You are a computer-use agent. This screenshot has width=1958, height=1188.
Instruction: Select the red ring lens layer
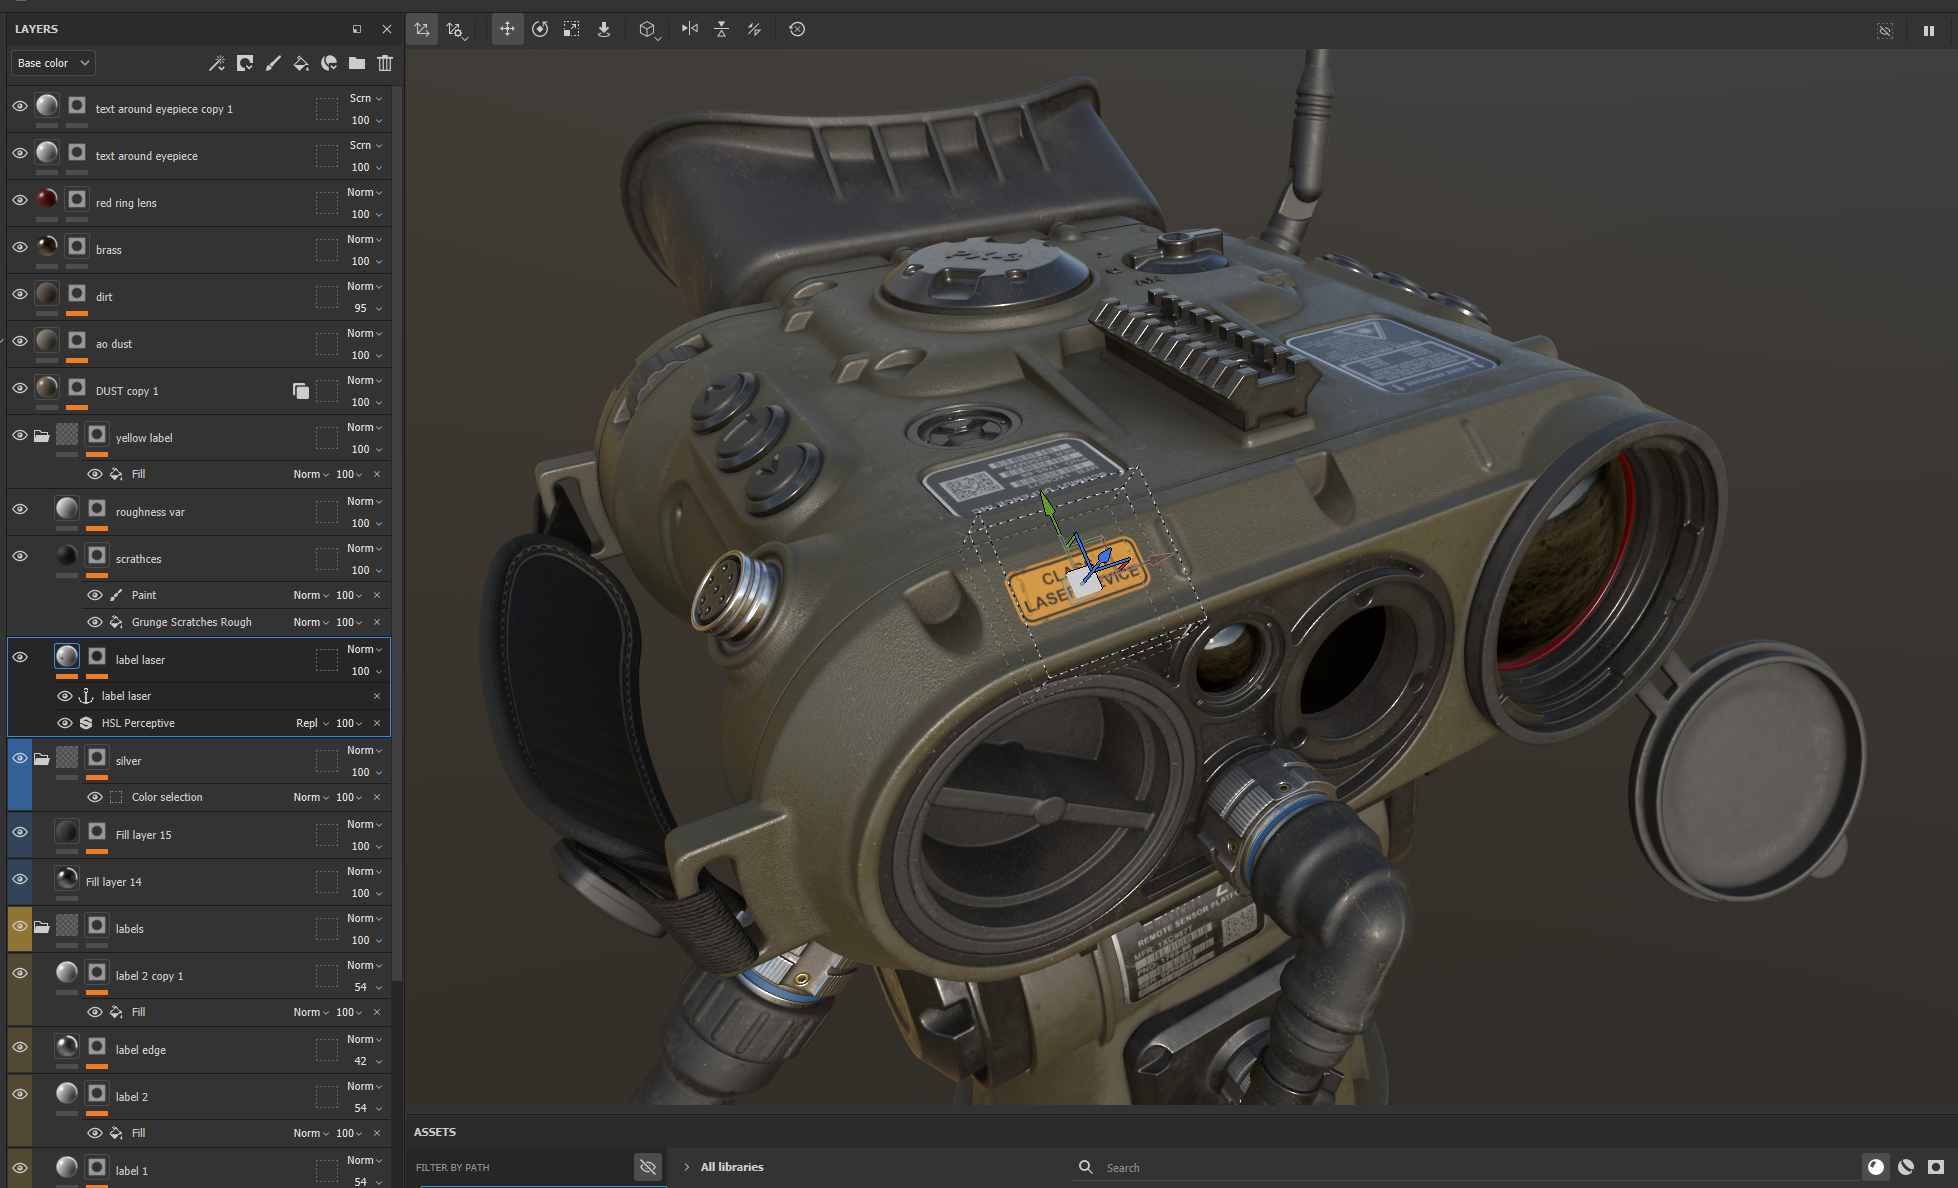(x=126, y=203)
